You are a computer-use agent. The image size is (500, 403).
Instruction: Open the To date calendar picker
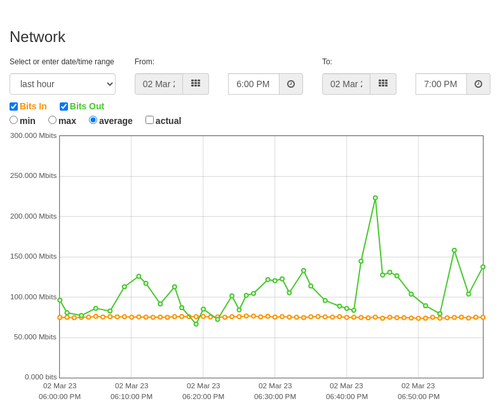tap(383, 84)
